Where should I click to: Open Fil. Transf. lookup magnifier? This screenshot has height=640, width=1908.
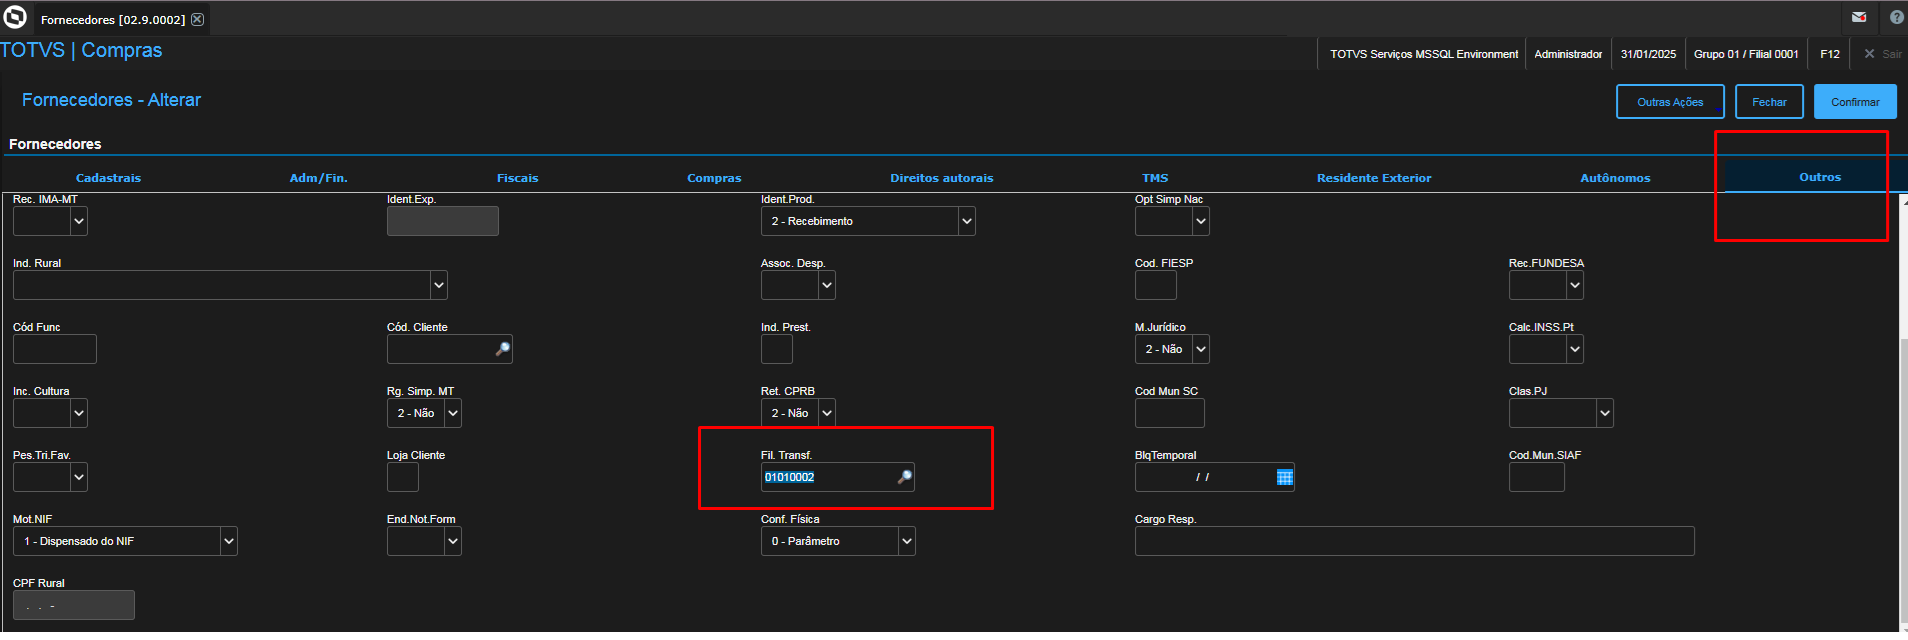pos(904,477)
